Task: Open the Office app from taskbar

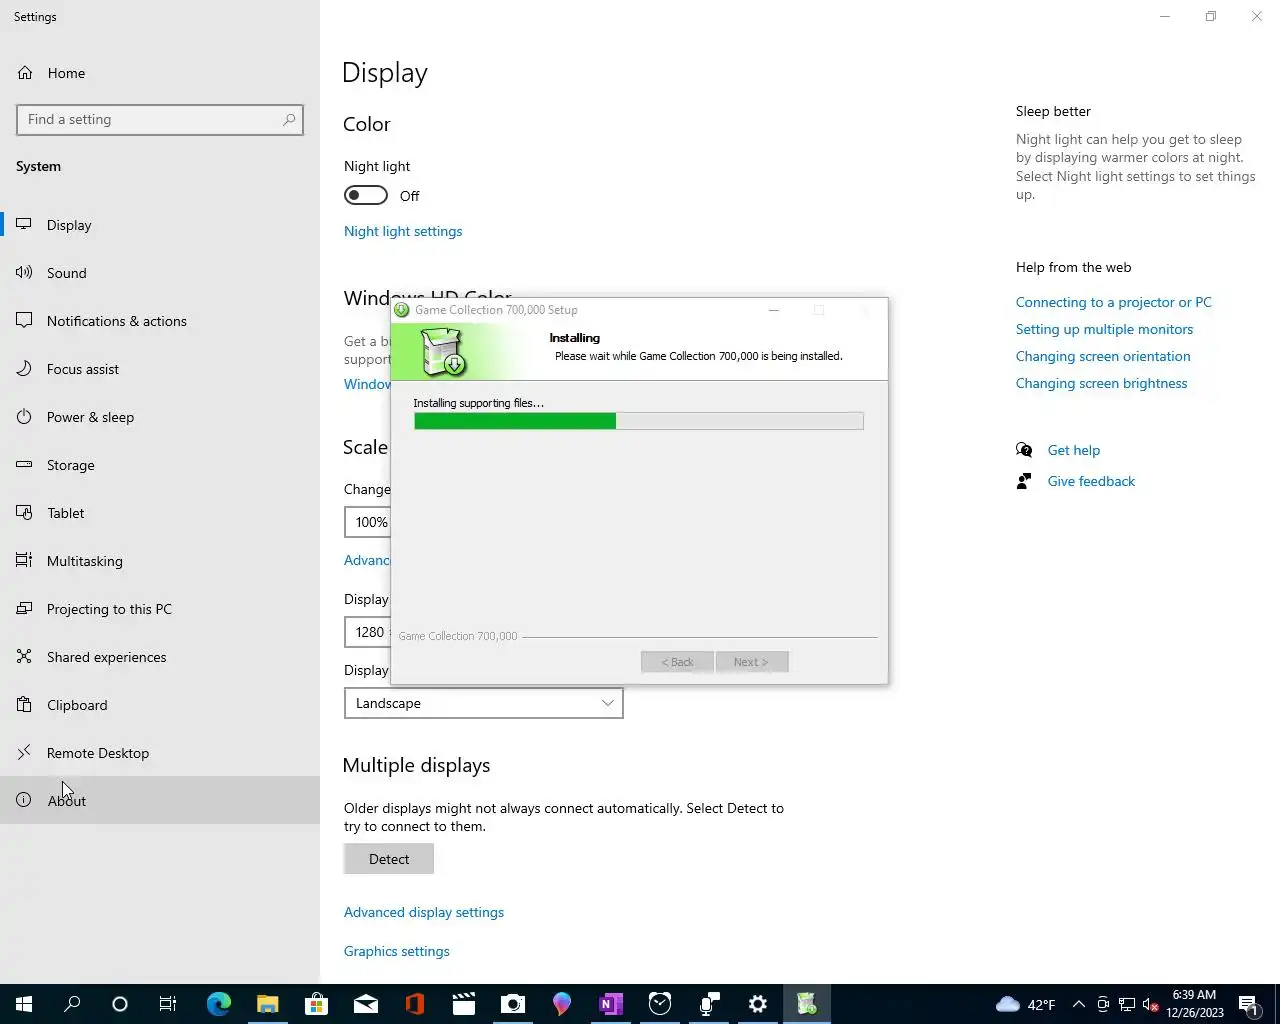Action: [x=415, y=1004]
